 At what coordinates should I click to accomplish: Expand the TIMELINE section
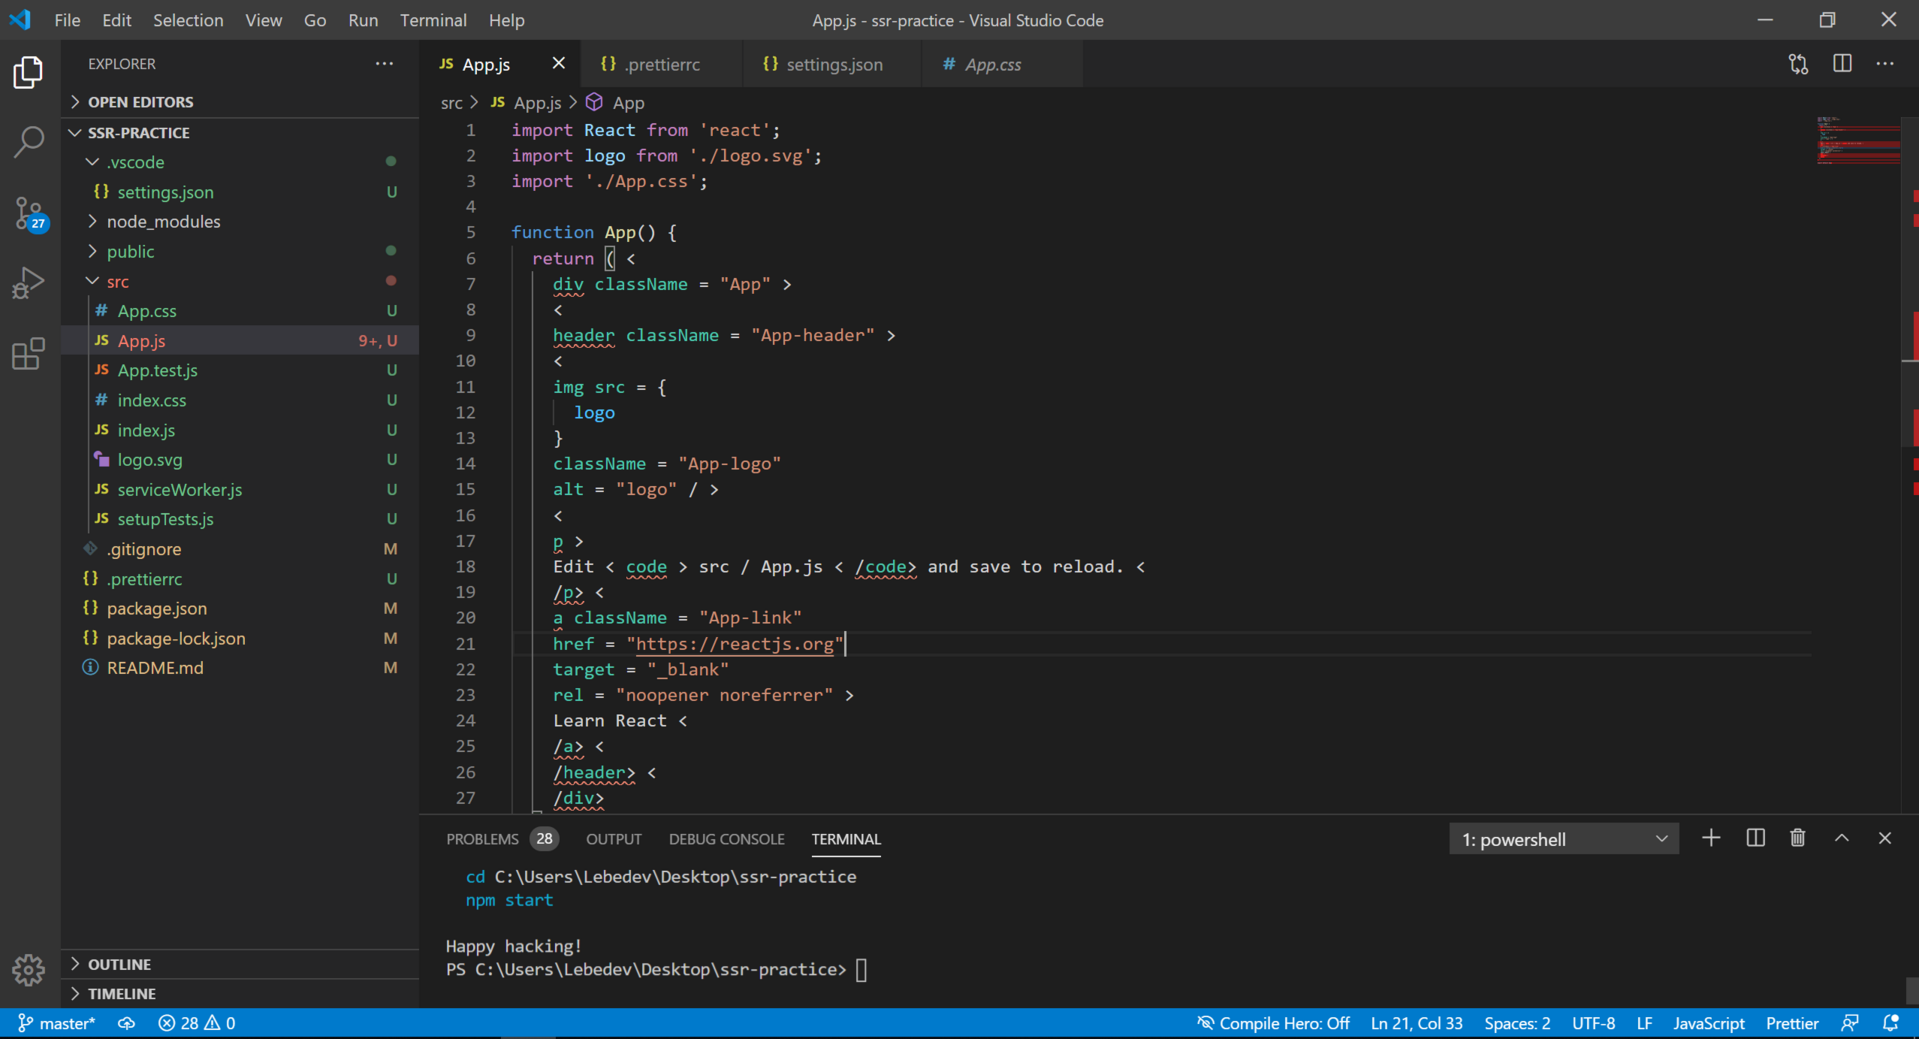[x=240, y=993]
